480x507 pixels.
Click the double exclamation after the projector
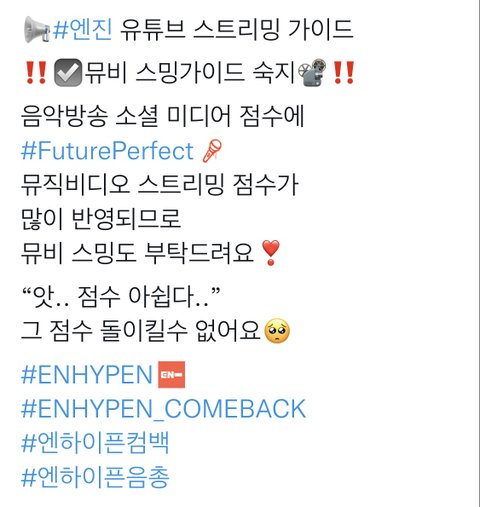(x=343, y=72)
